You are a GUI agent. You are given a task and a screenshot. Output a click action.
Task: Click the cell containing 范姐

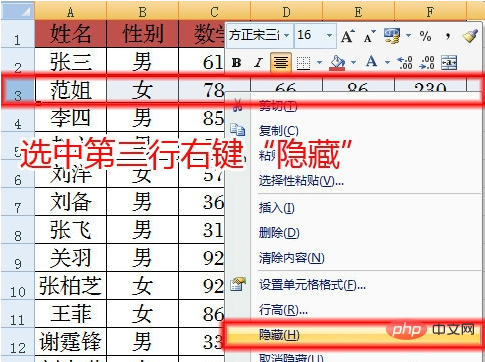click(x=70, y=91)
